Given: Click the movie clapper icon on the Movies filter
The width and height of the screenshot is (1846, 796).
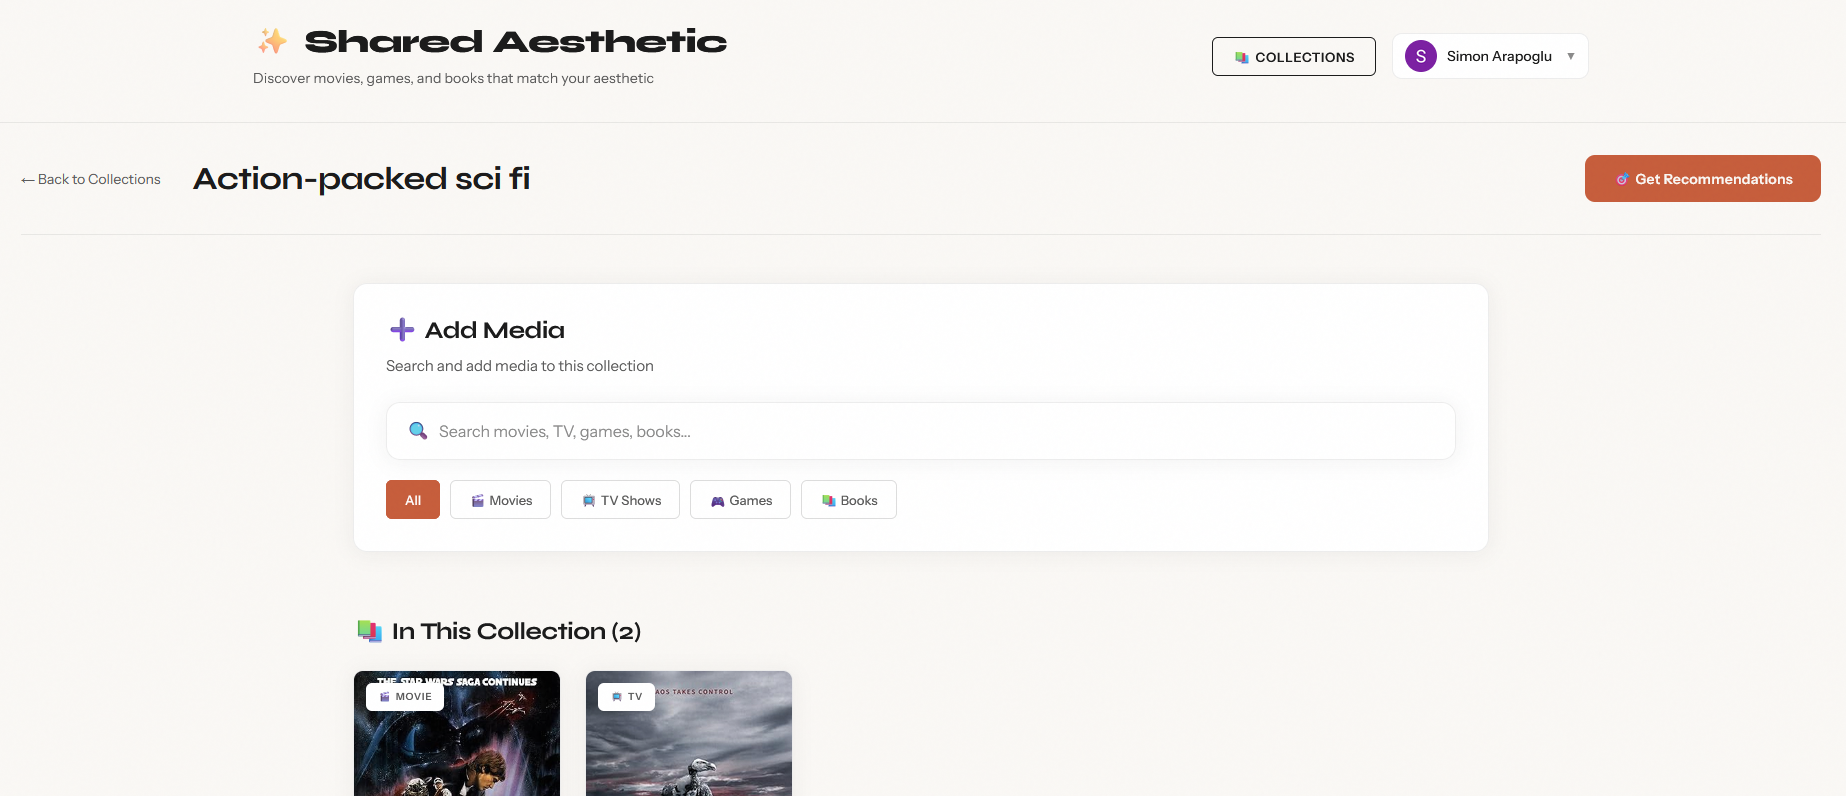Looking at the screenshot, I should click(x=477, y=499).
